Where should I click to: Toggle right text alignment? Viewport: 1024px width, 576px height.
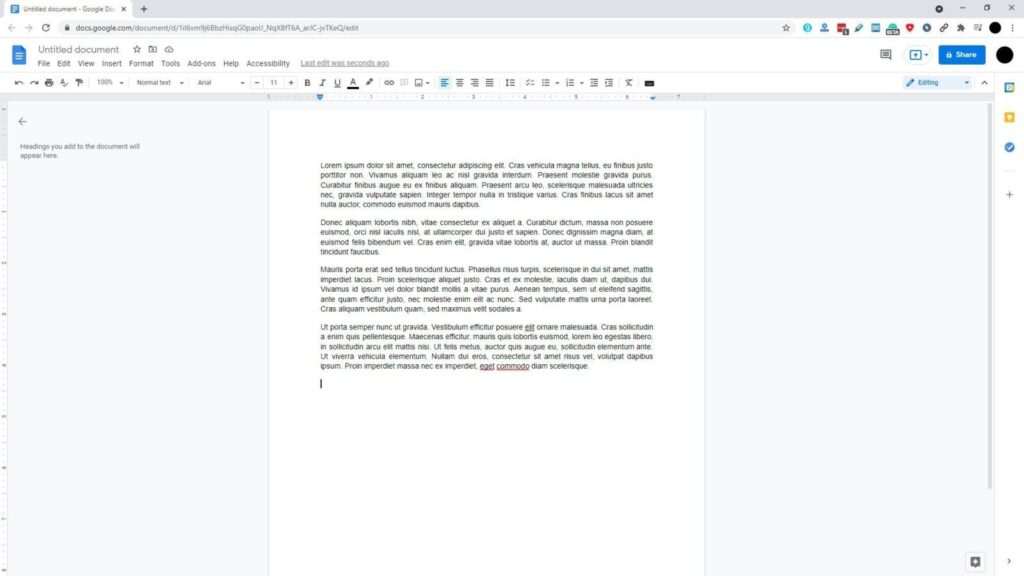point(475,83)
